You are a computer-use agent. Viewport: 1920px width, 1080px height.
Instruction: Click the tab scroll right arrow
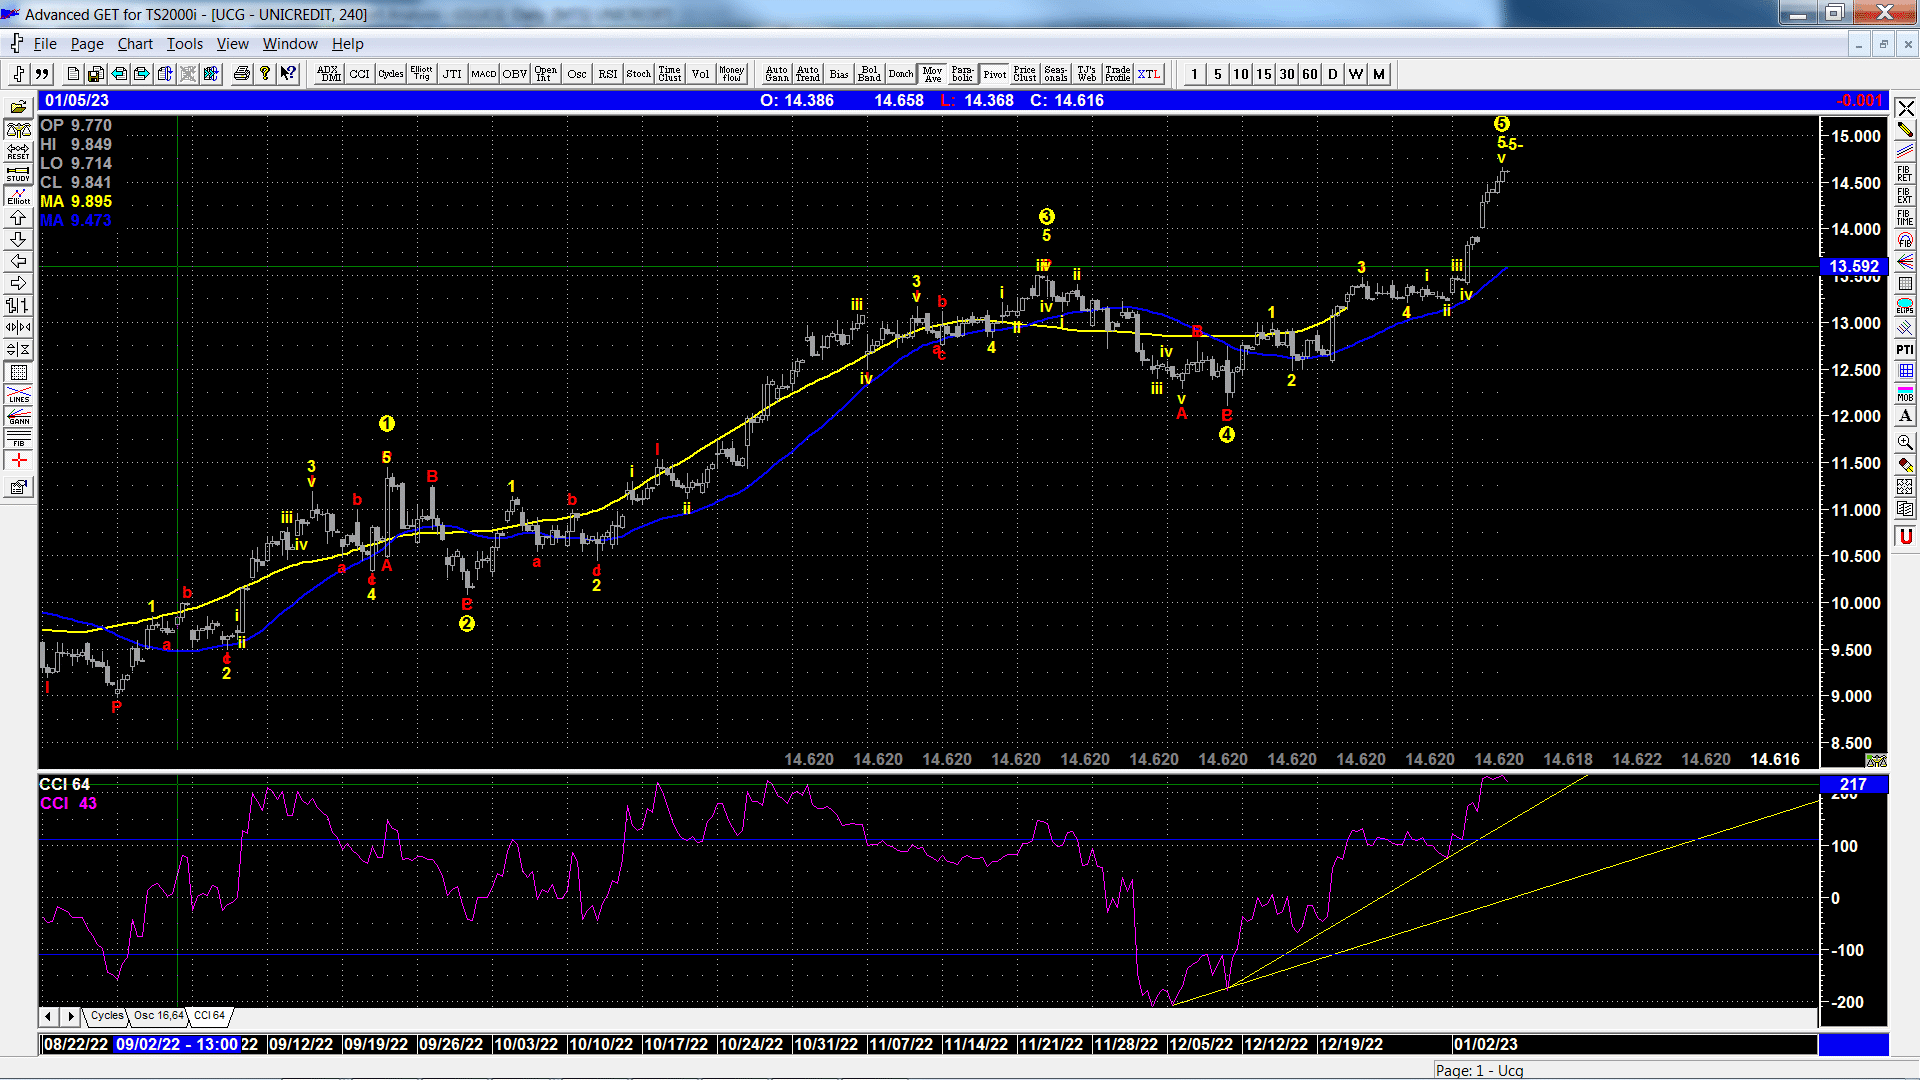(70, 1016)
